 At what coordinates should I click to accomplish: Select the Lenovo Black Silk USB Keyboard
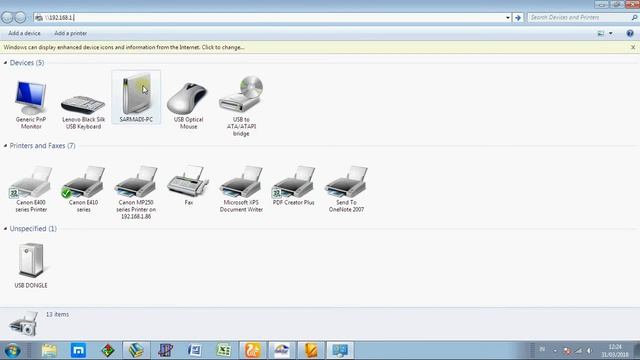tap(83, 111)
